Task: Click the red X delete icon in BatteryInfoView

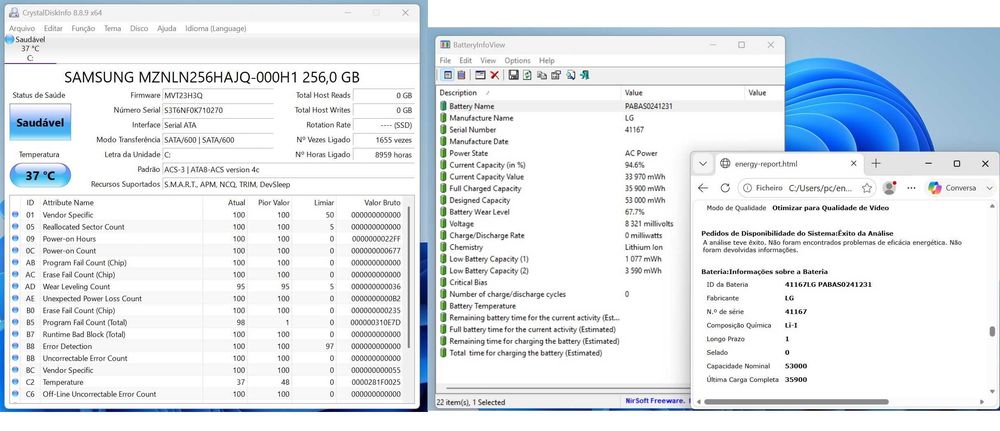Action: coord(494,75)
